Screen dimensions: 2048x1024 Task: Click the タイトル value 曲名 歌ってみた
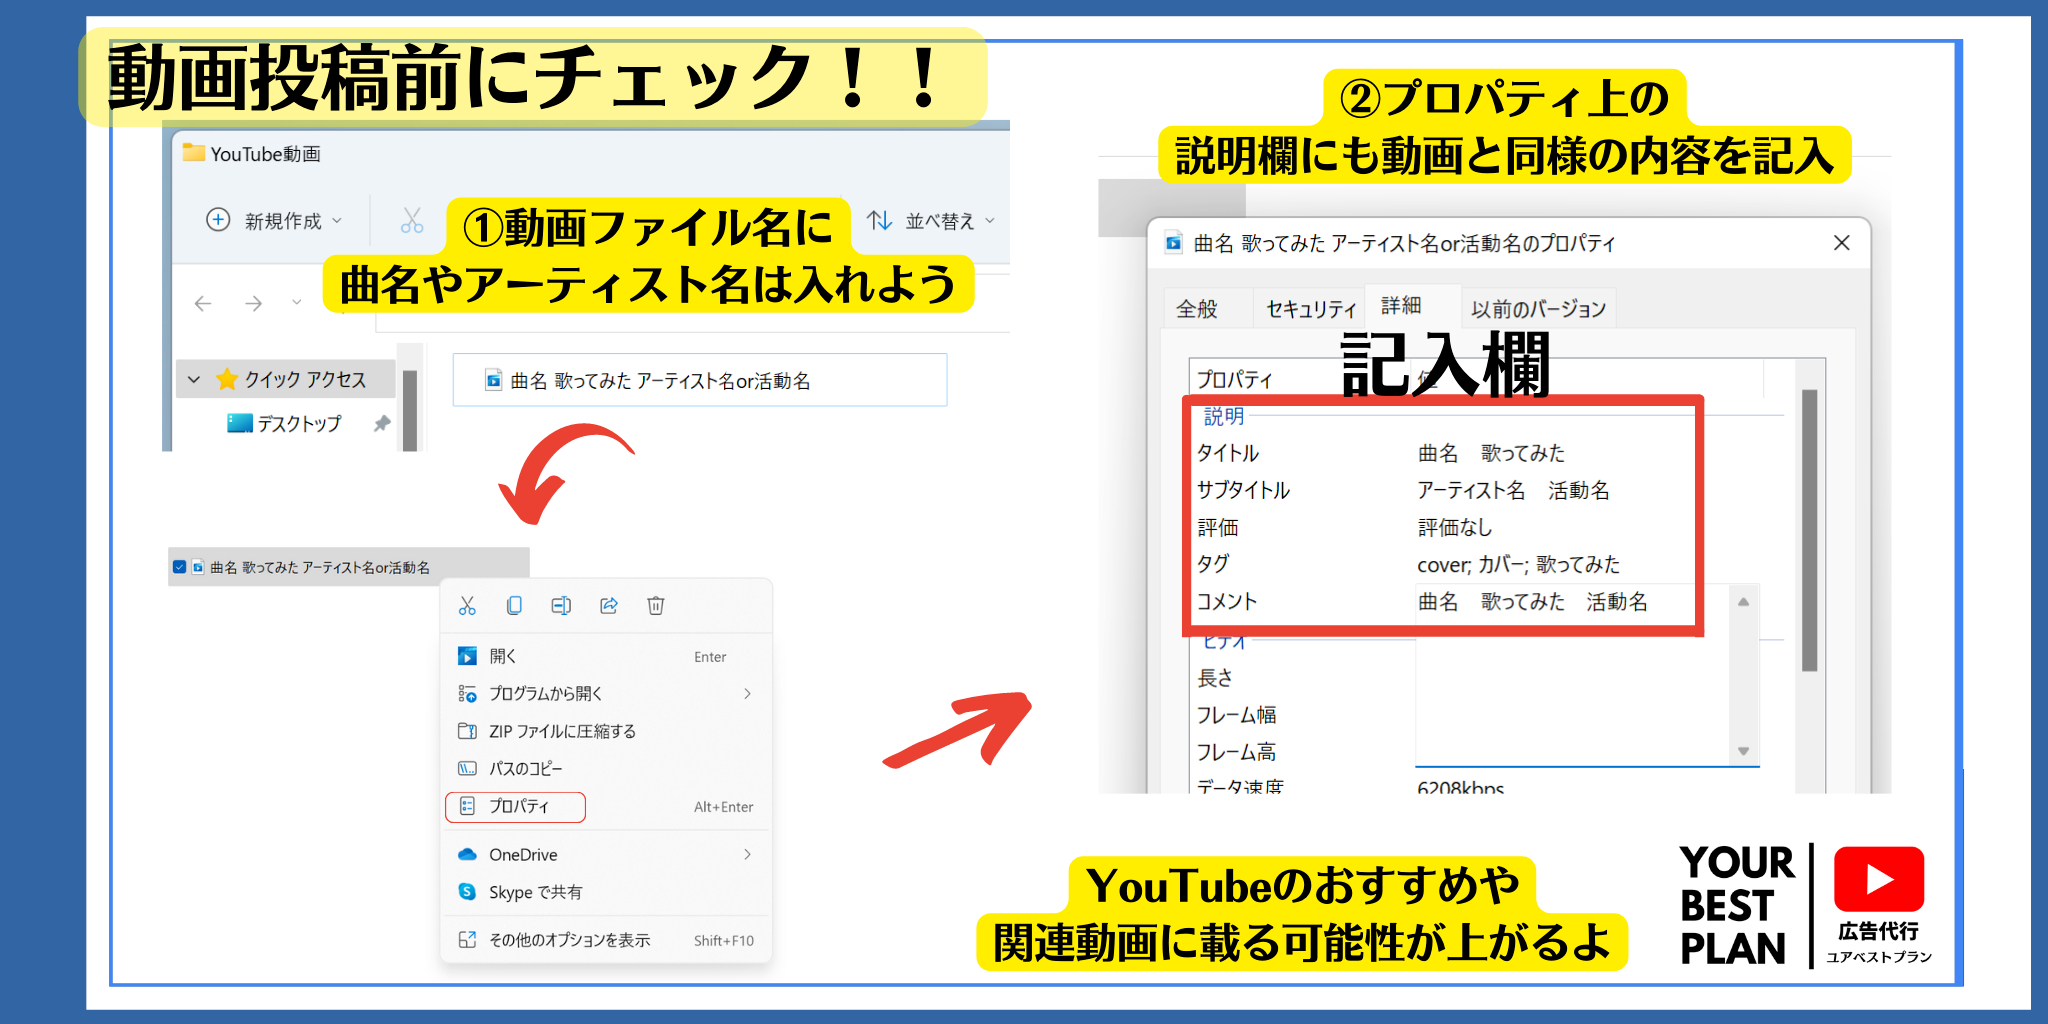coord(1491,453)
